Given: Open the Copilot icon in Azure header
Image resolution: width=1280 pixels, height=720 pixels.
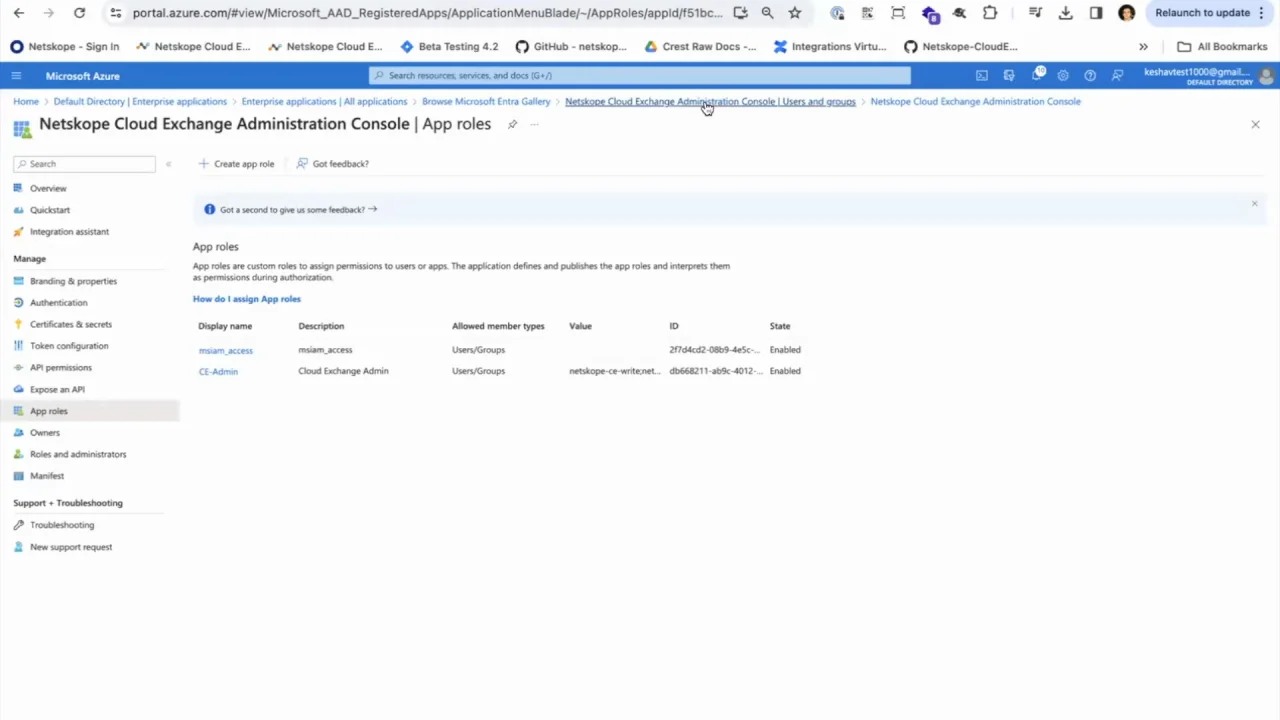Looking at the screenshot, I should point(1009,76).
